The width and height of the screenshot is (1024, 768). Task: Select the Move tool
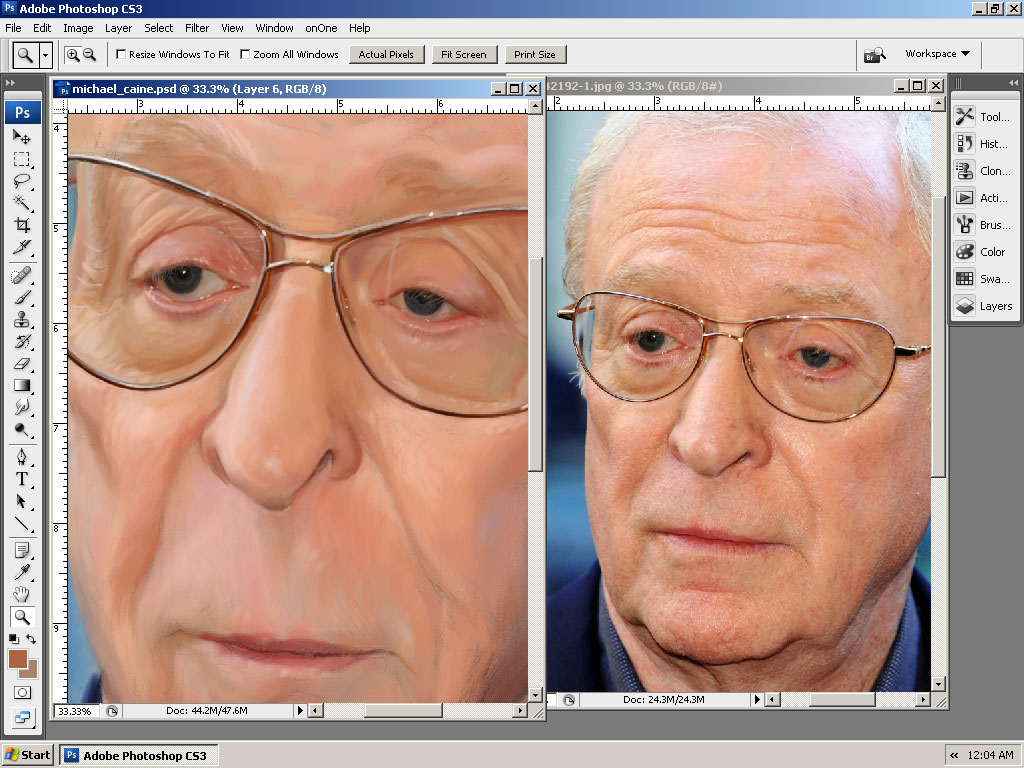pos(22,136)
